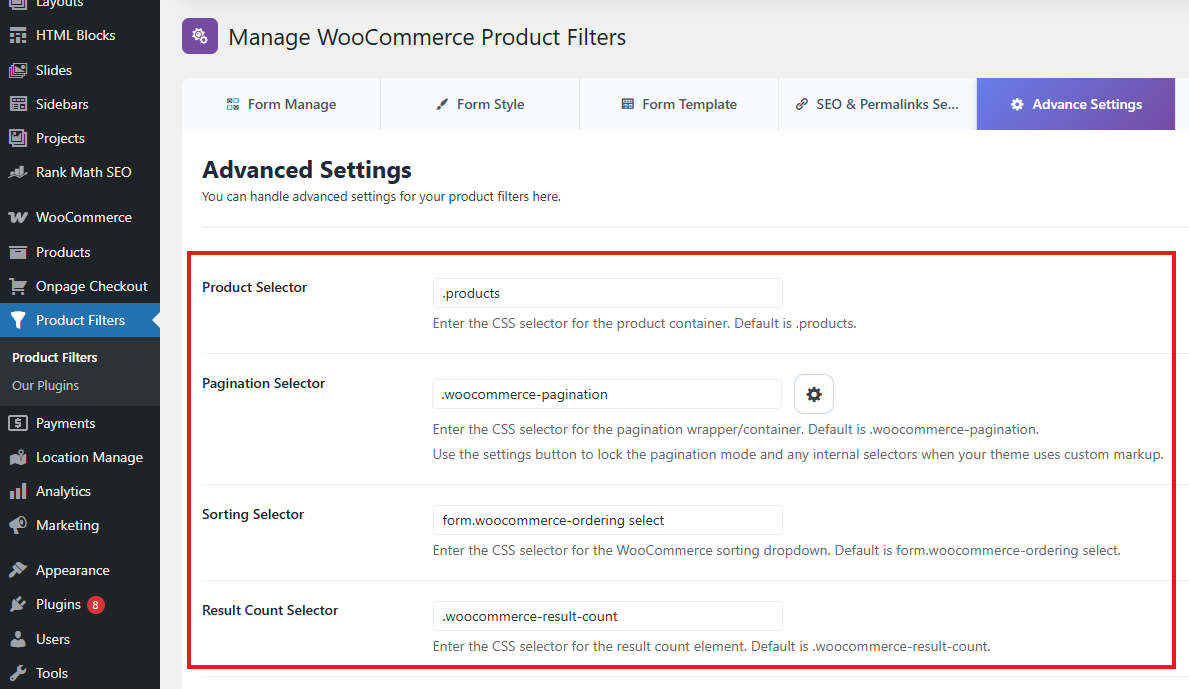Image resolution: width=1189 pixels, height=689 pixels.
Task: Click the Rank Math SEO icon
Action: 17,172
